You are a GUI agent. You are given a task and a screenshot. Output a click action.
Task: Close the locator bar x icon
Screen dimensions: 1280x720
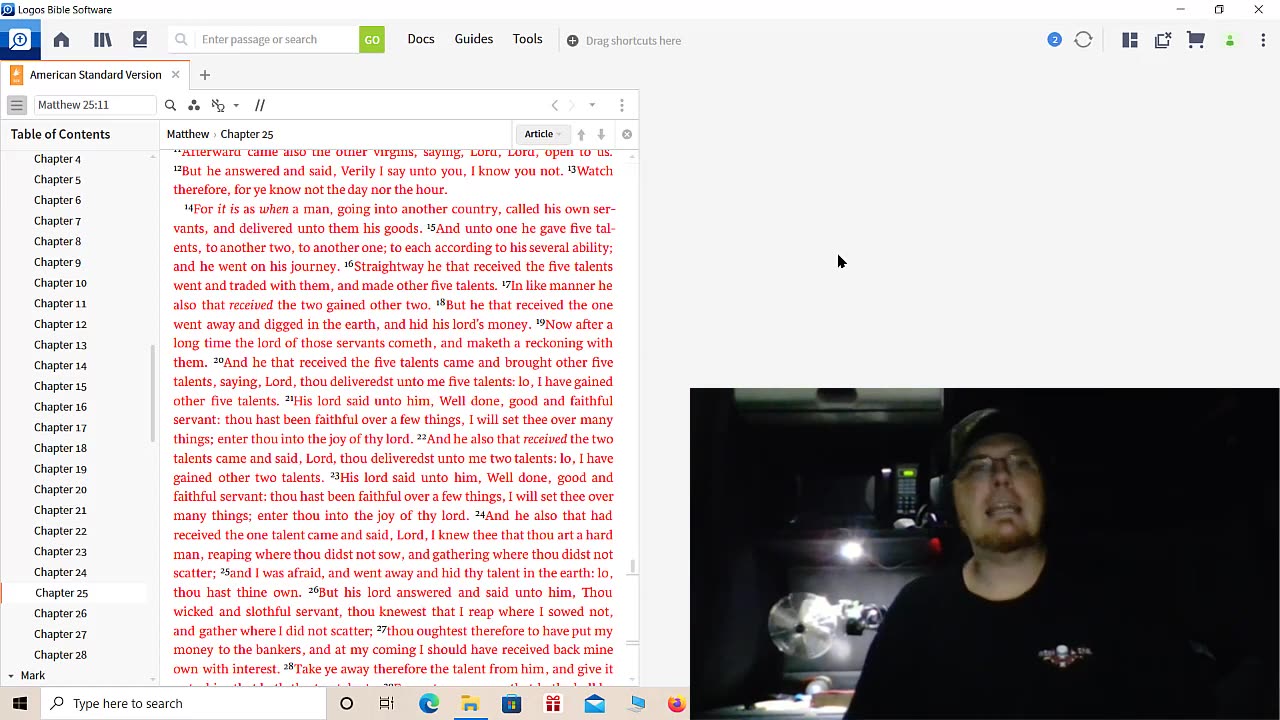[x=627, y=134]
